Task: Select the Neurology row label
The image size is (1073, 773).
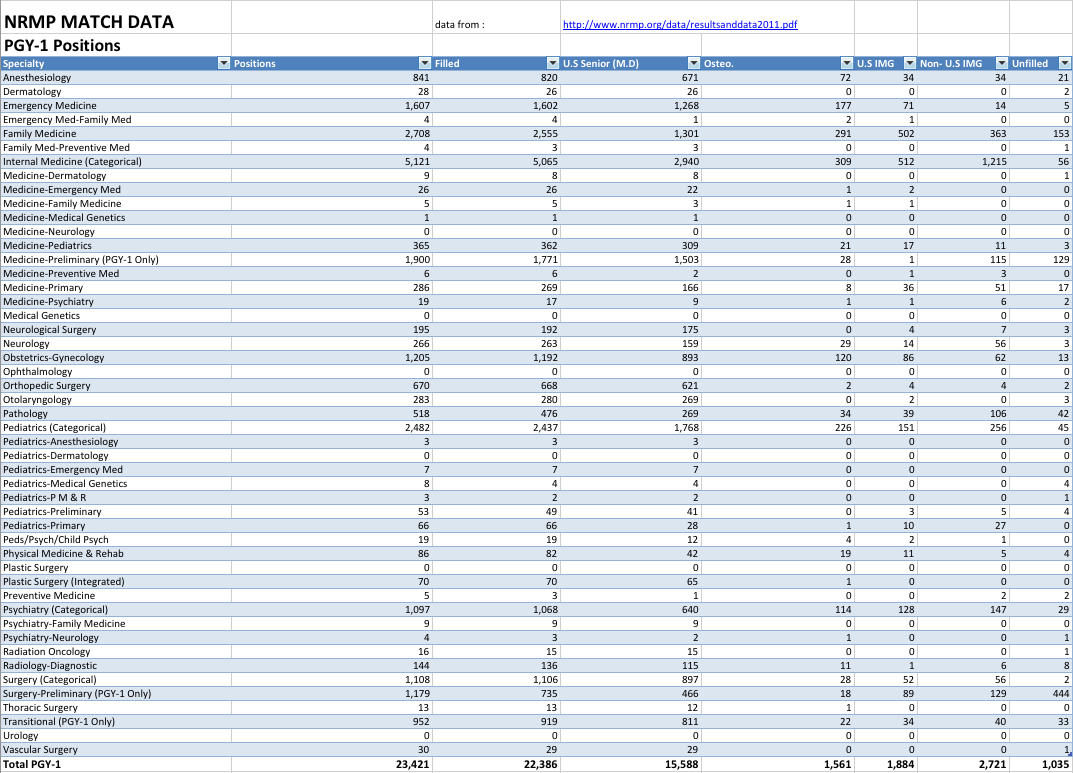Action: click(116, 344)
